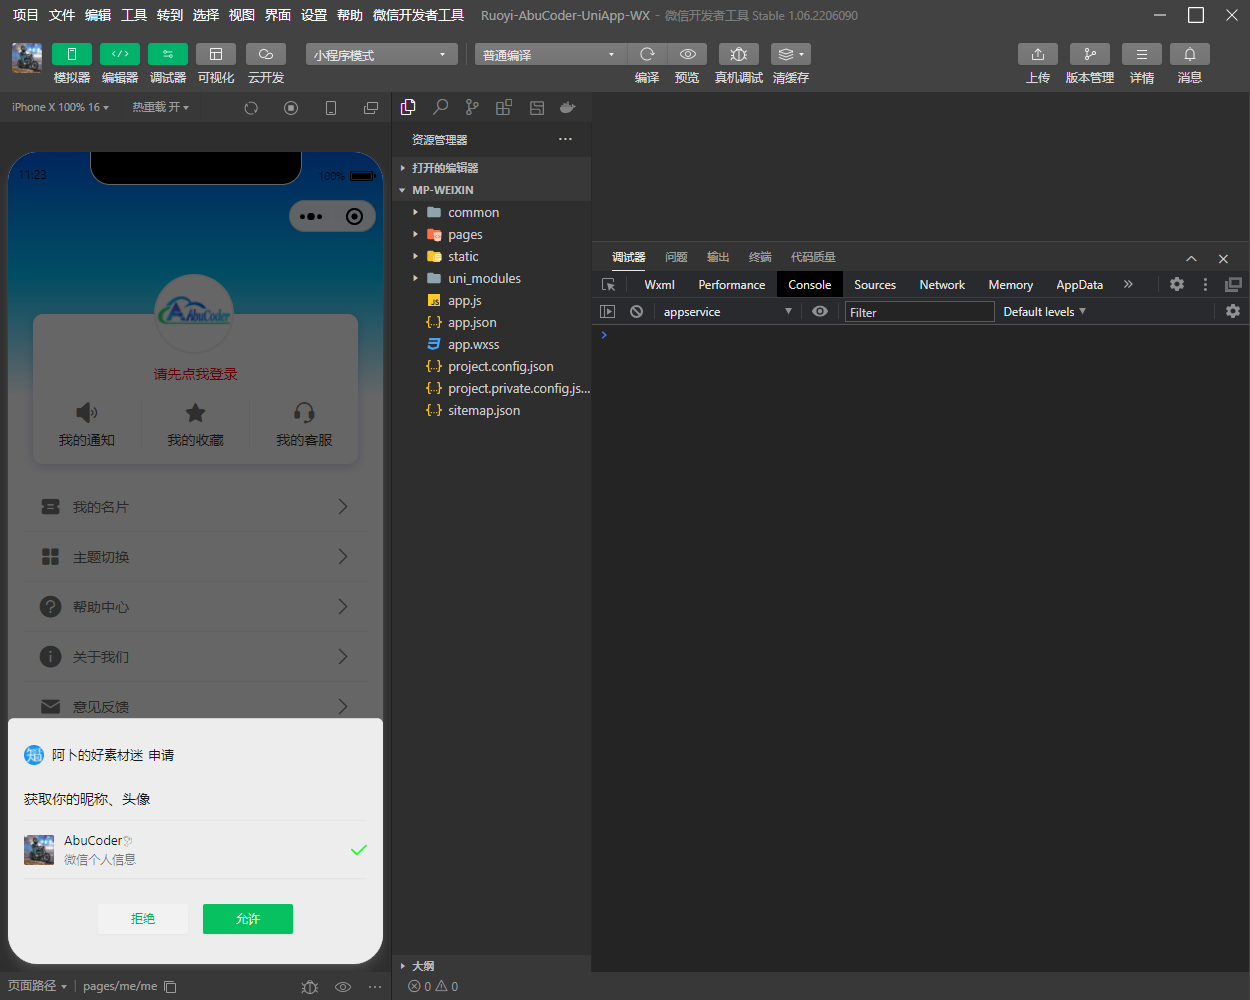The height and width of the screenshot is (1000, 1250).
Task: Toggle the console sidebar
Action: coord(607,311)
